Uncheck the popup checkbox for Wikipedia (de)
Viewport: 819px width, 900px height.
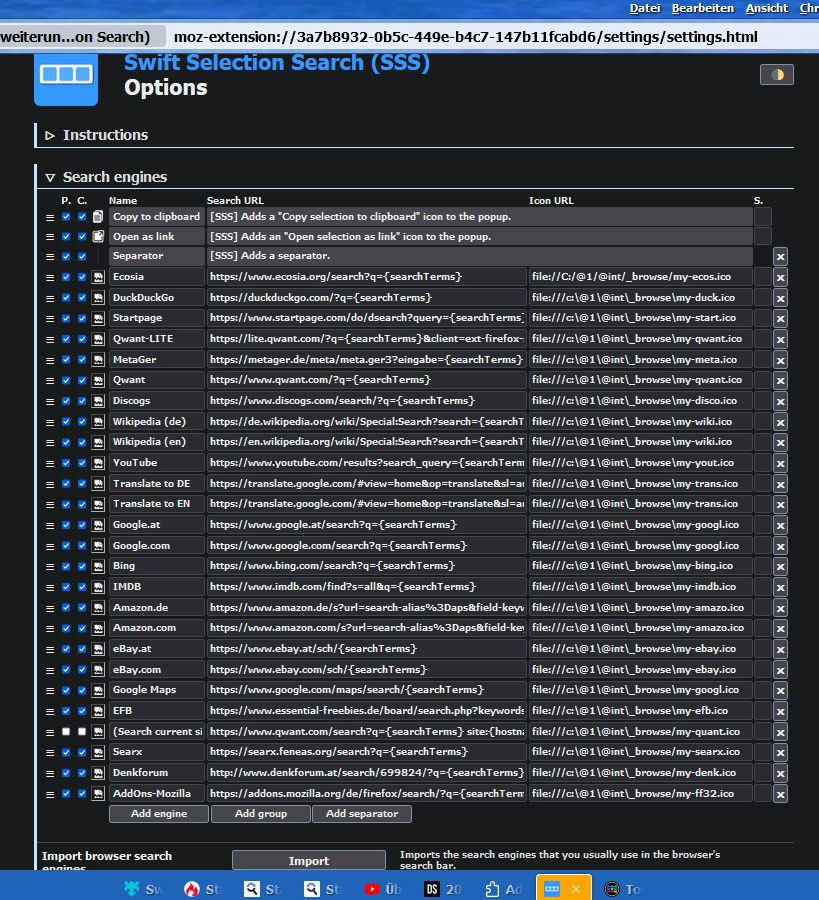pyautogui.click(x=66, y=422)
